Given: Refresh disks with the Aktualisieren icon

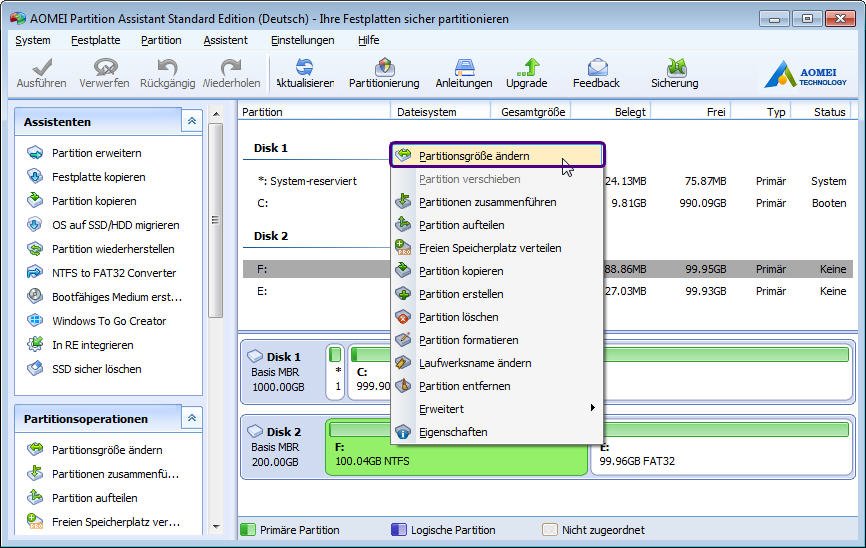Looking at the screenshot, I should [x=304, y=67].
